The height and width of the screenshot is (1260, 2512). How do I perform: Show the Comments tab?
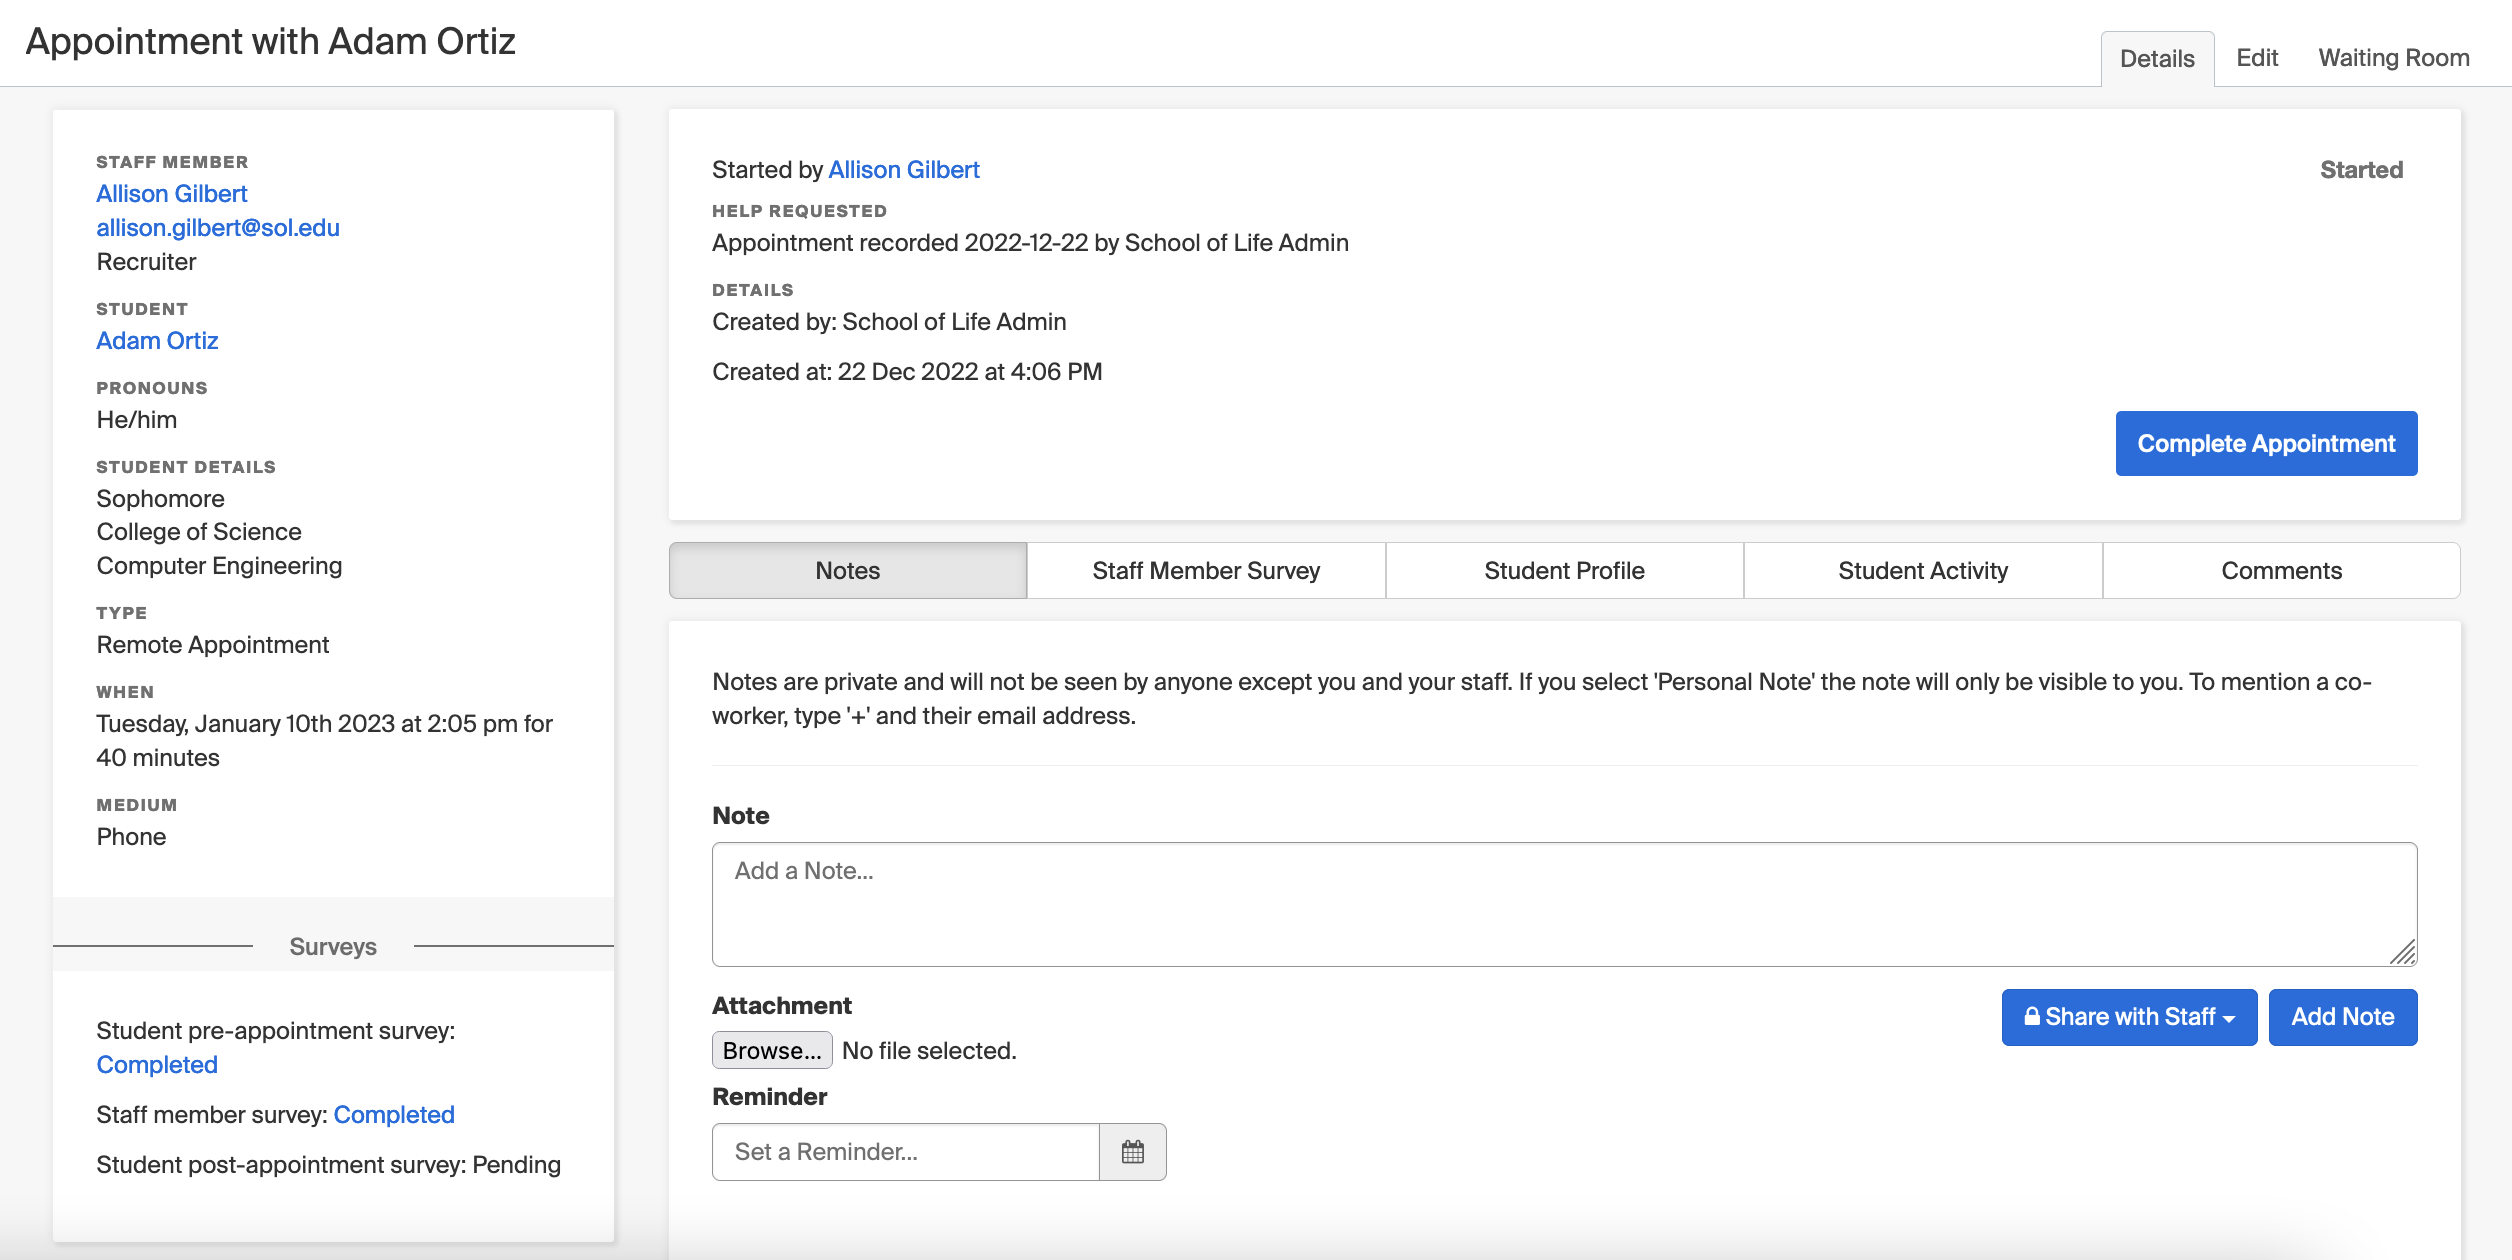2280,570
